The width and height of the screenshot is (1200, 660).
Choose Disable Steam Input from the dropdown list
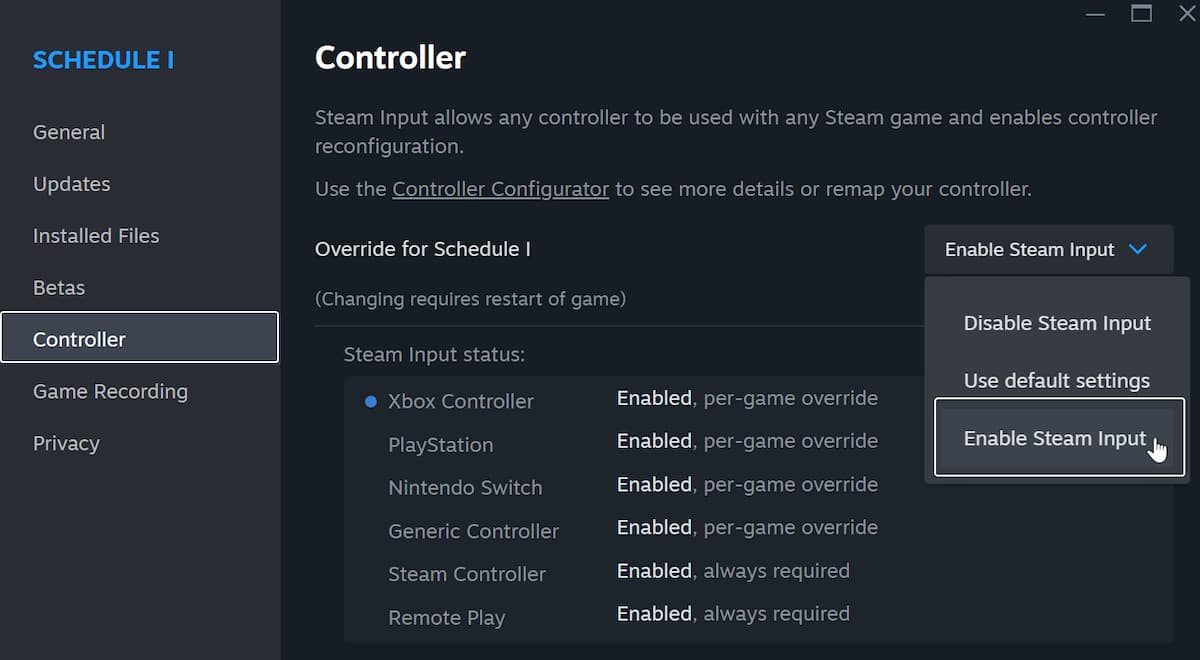(1057, 323)
